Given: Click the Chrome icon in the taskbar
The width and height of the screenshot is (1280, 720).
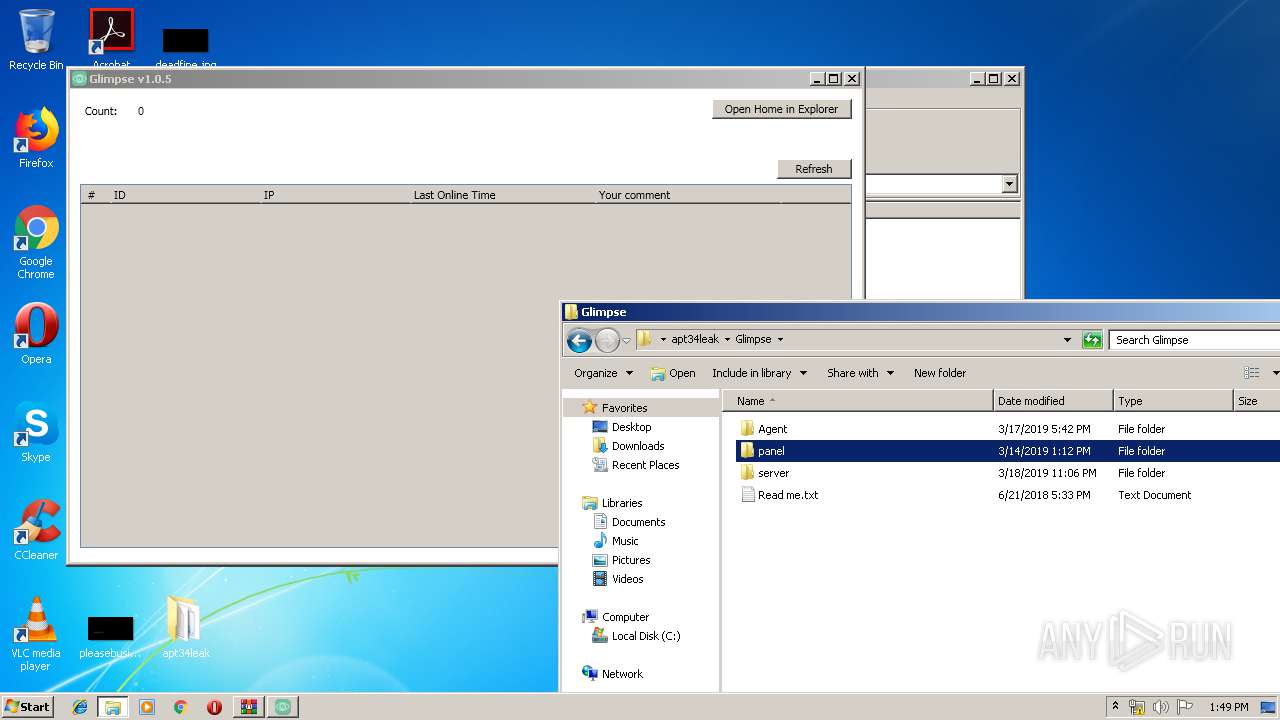Looking at the screenshot, I should pos(180,707).
